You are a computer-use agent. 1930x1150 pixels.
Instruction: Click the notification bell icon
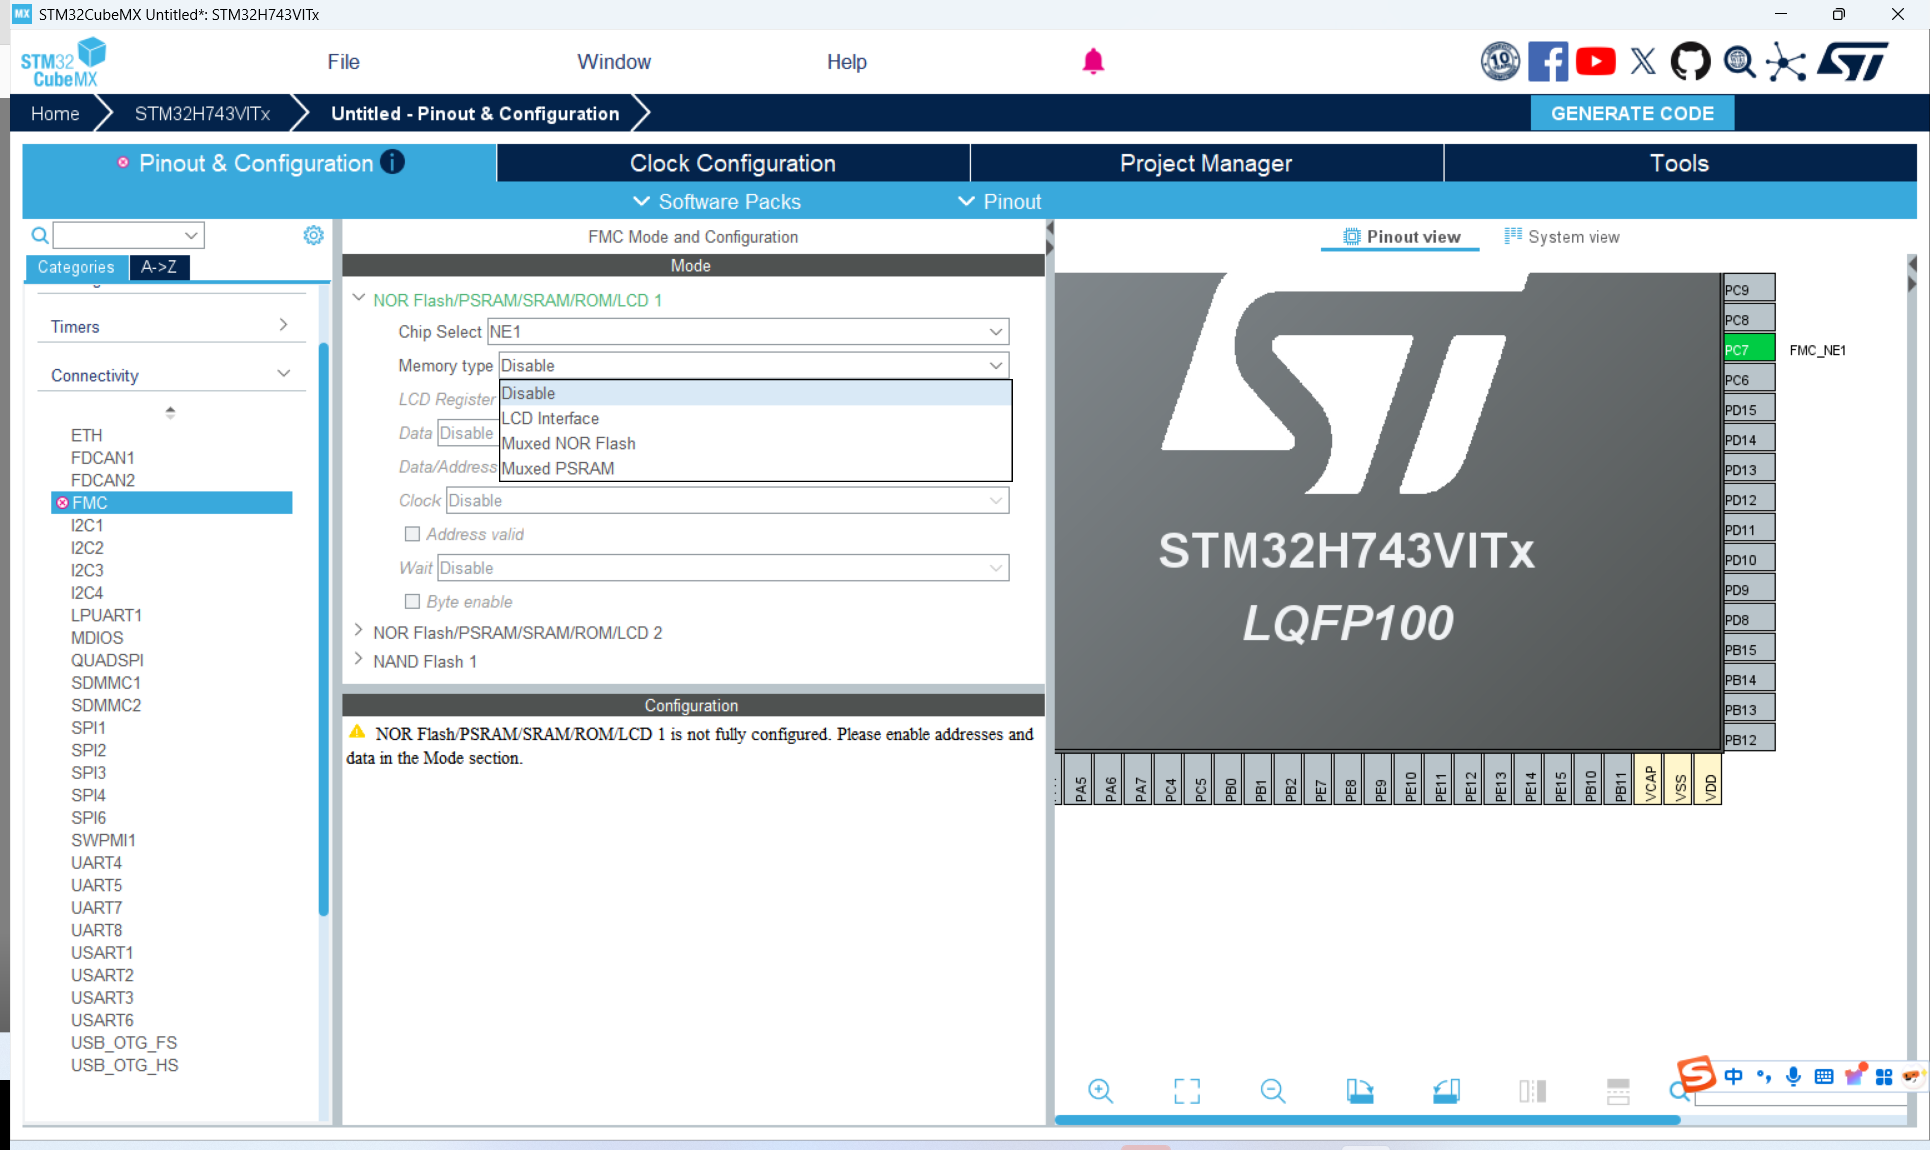[x=1093, y=62]
